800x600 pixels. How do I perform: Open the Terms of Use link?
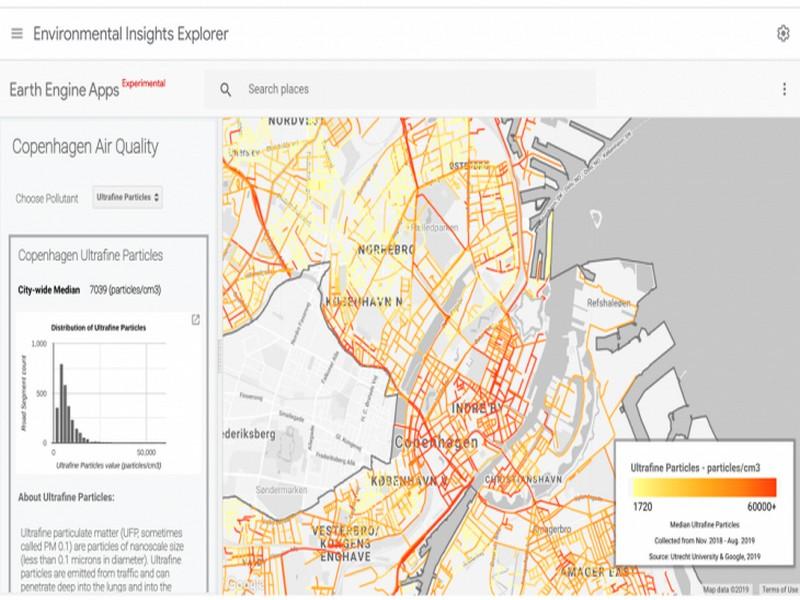click(x=780, y=590)
